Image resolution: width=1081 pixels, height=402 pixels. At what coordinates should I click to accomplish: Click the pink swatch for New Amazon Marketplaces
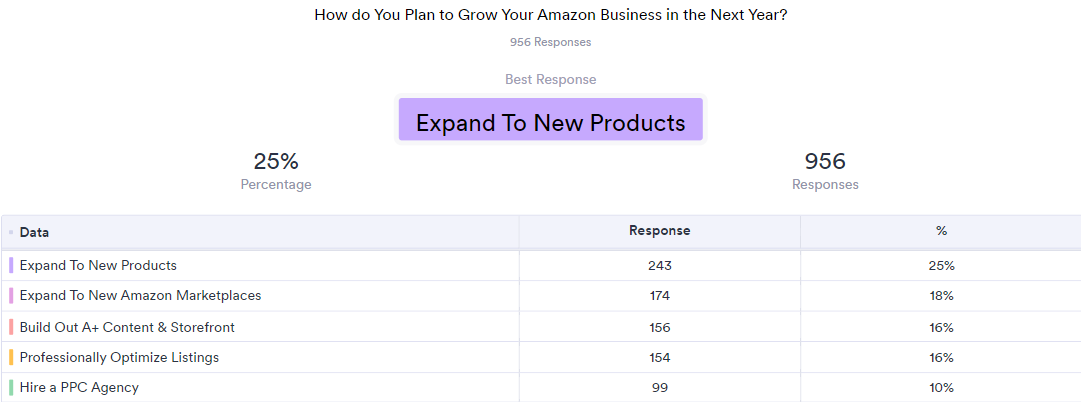(x=11, y=296)
